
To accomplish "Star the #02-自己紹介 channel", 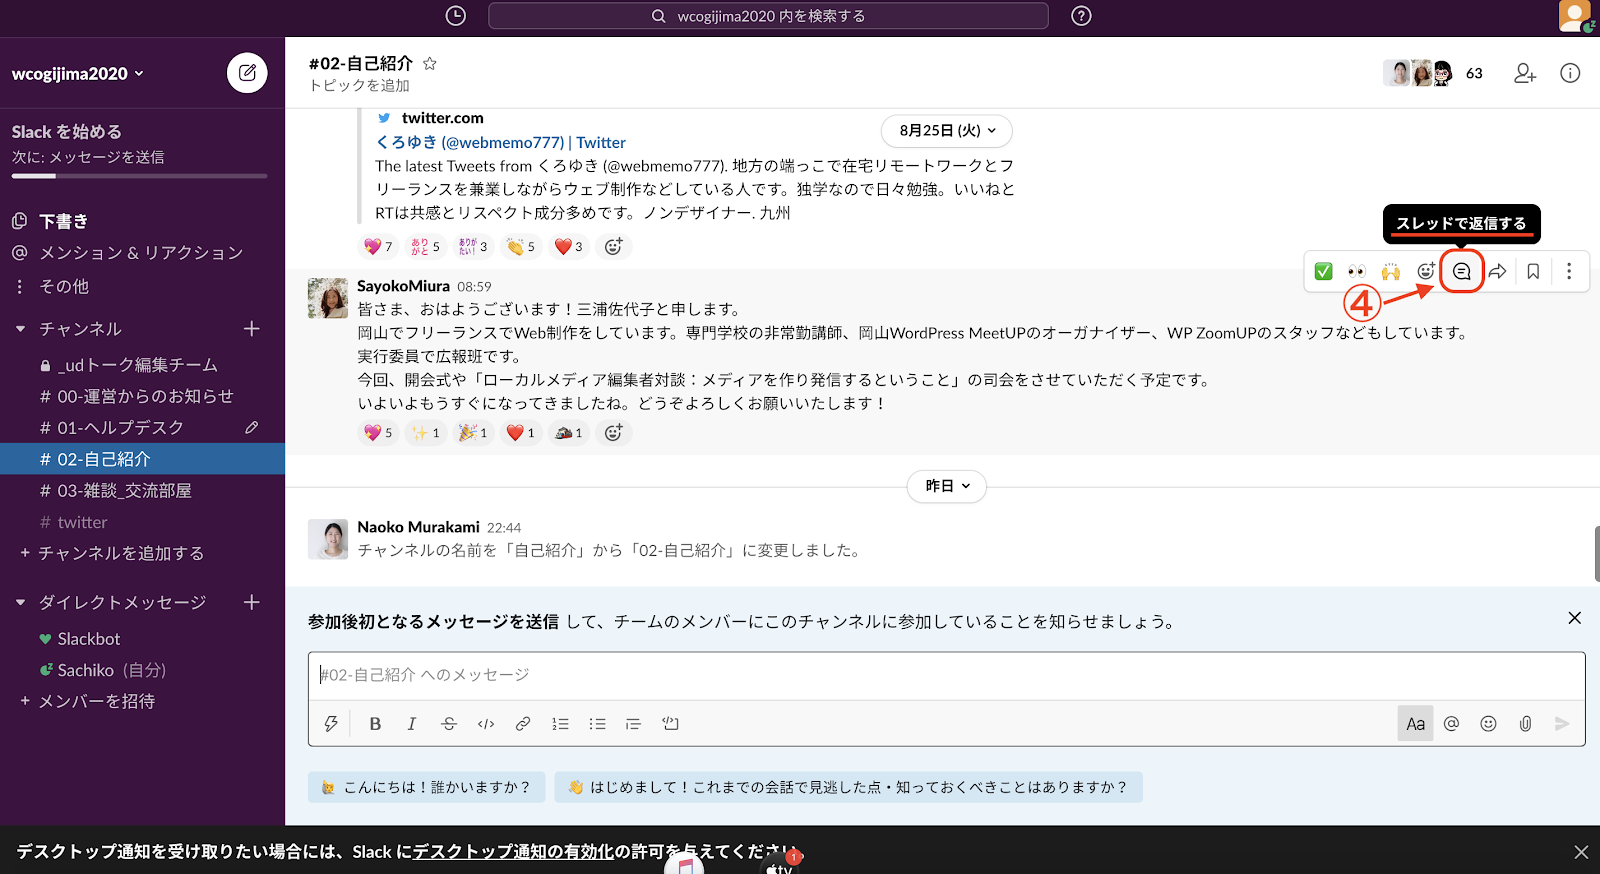I will (430, 63).
